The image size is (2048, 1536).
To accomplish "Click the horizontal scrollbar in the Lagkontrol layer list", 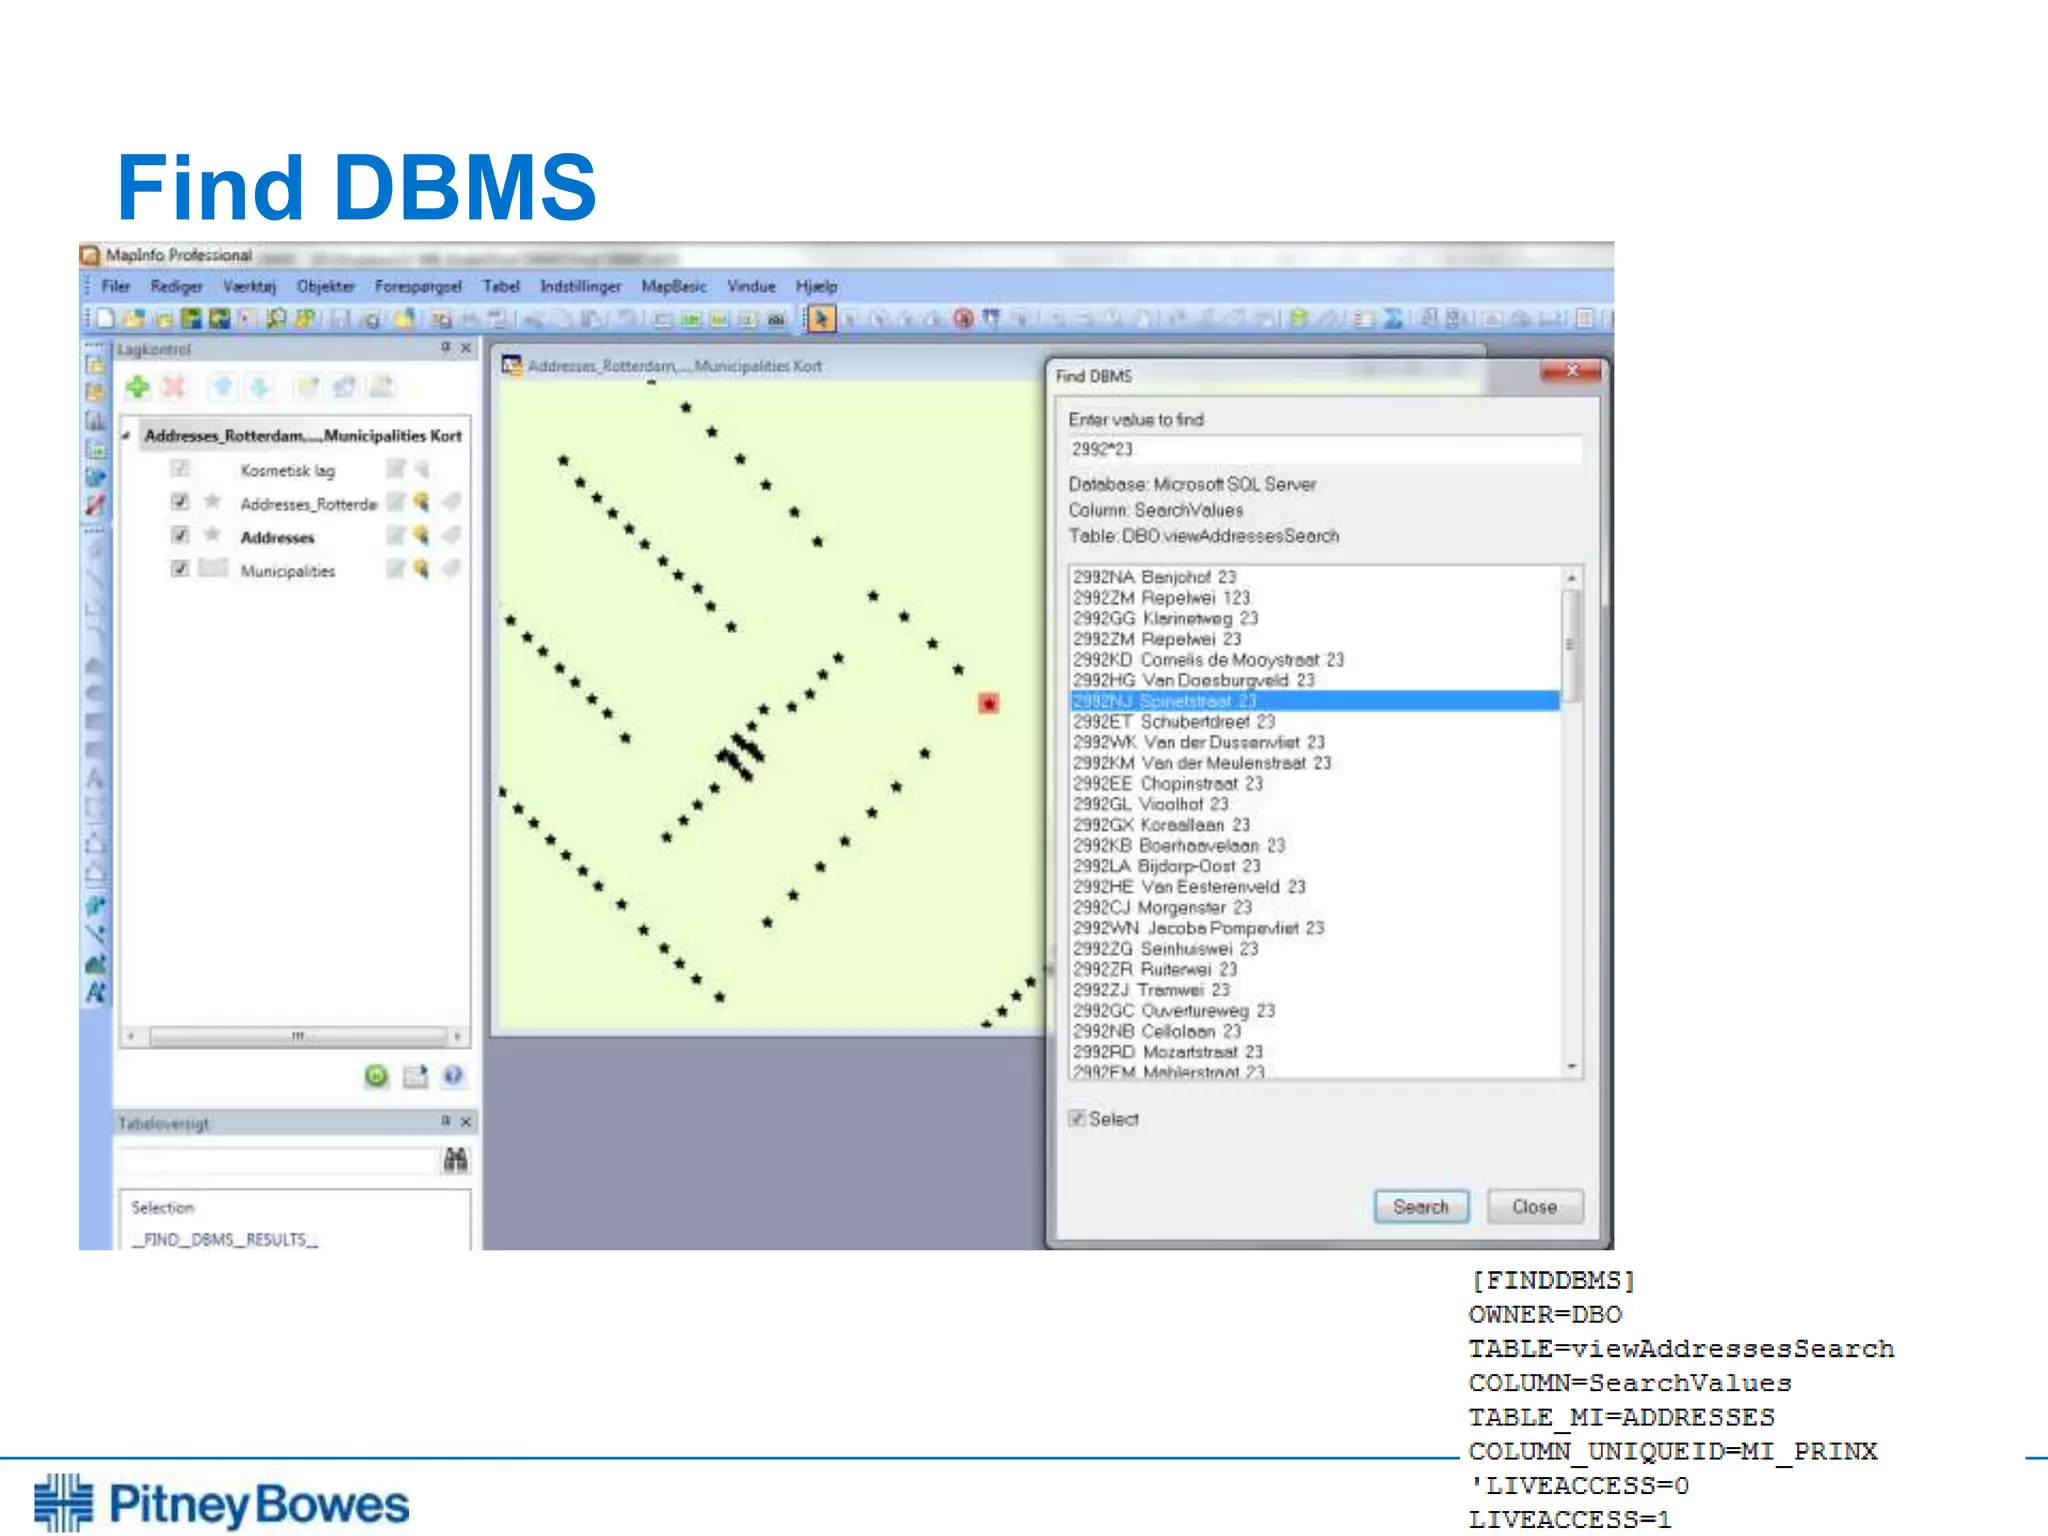I will point(296,1036).
